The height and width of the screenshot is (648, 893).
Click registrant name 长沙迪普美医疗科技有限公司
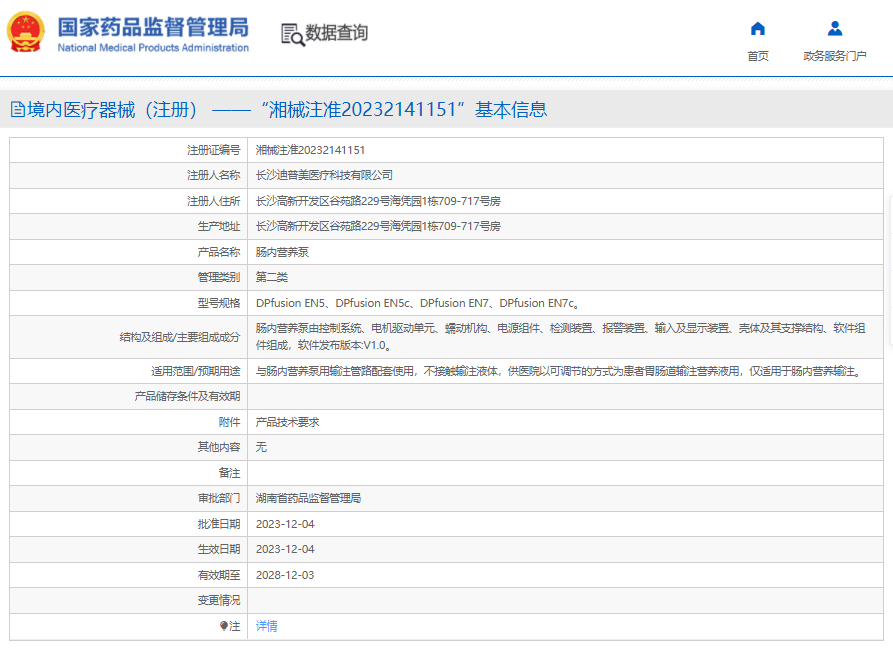317,175
